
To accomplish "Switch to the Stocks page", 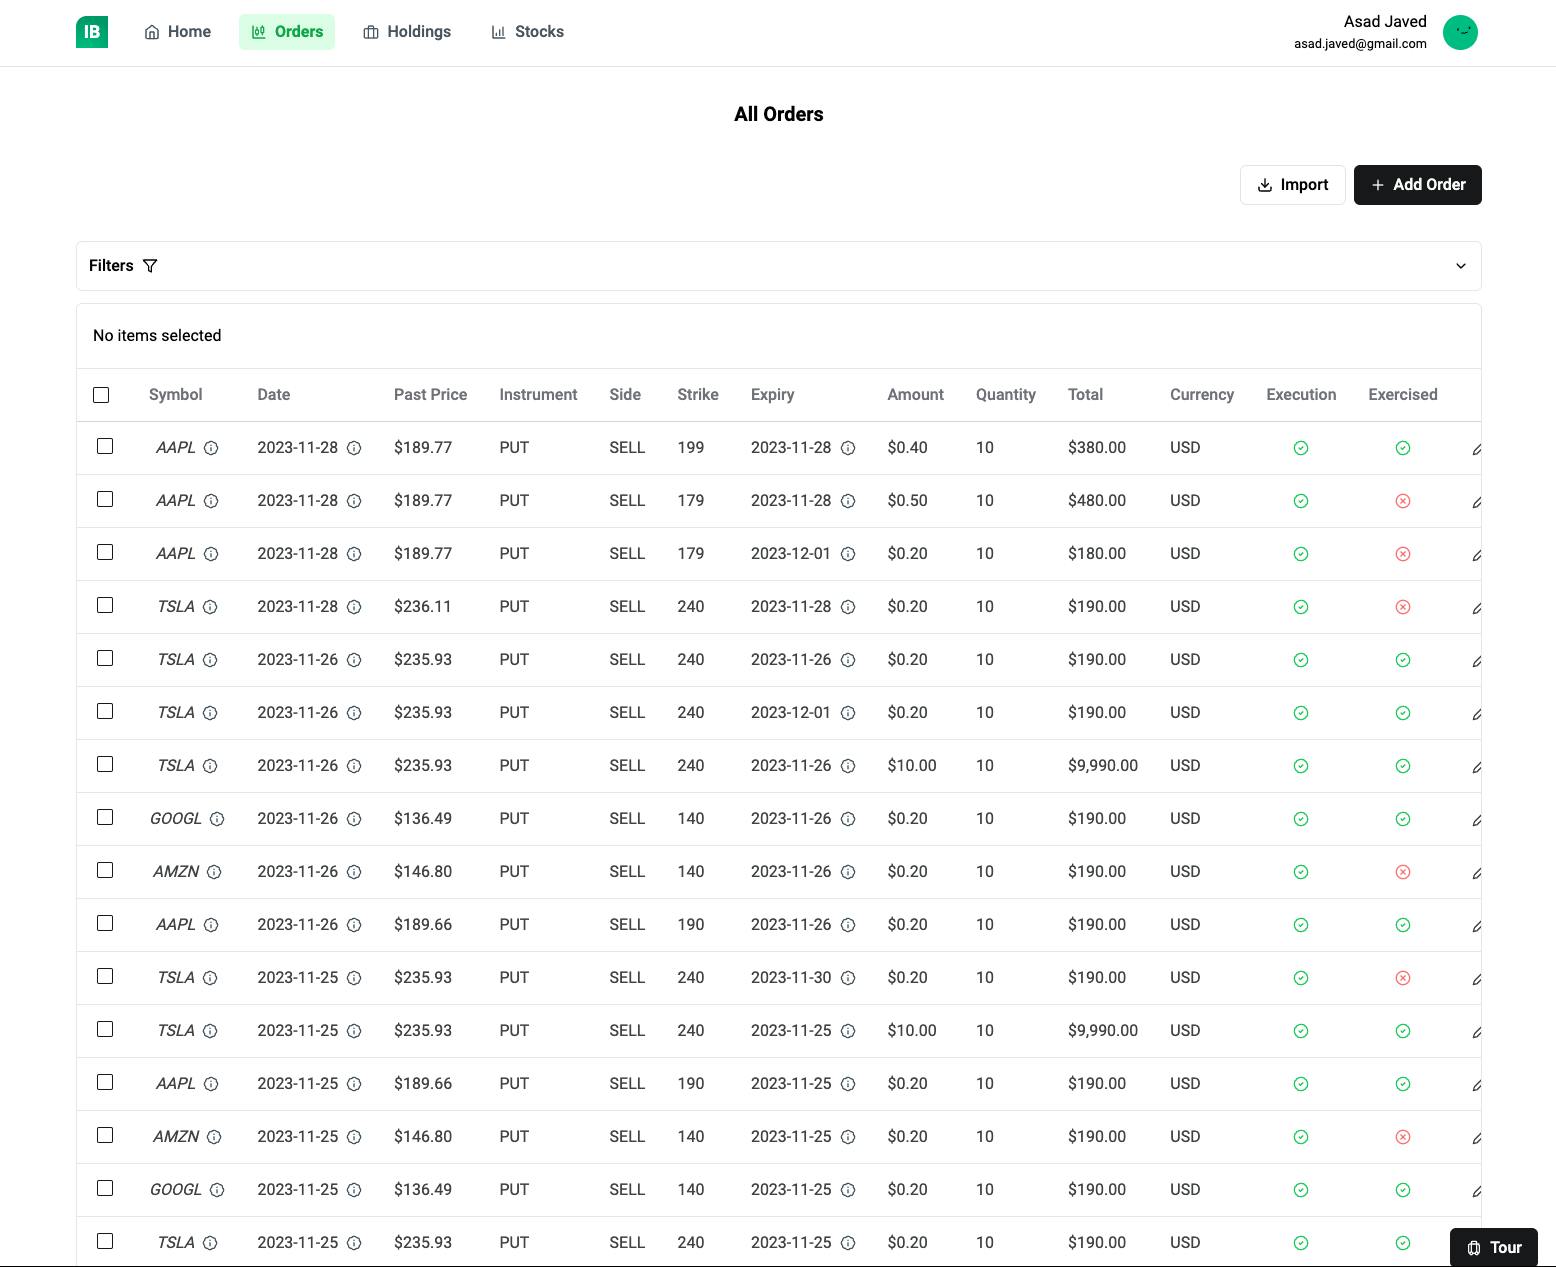I will coord(527,32).
